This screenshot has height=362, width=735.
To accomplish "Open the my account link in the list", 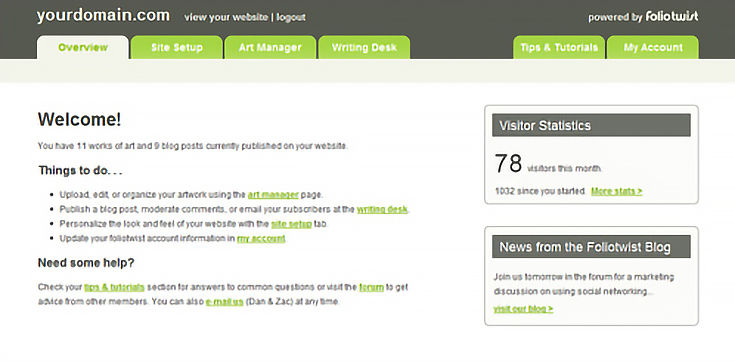I will [261, 239].
